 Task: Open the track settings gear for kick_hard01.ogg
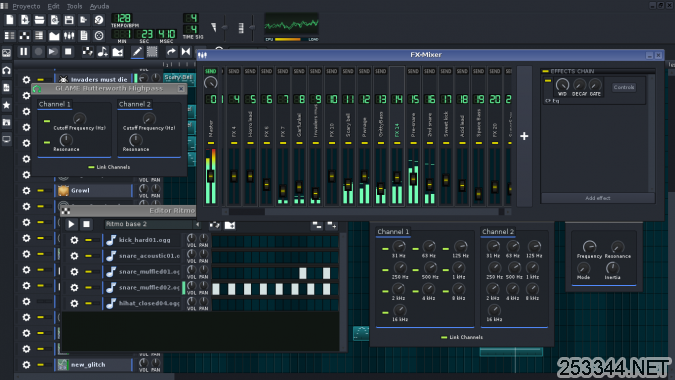click(x=74, y=240)
